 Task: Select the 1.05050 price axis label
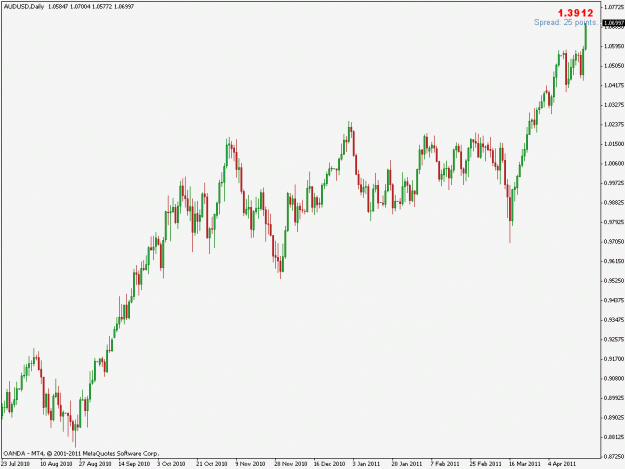pyautogui.click(x=614, y=65)
